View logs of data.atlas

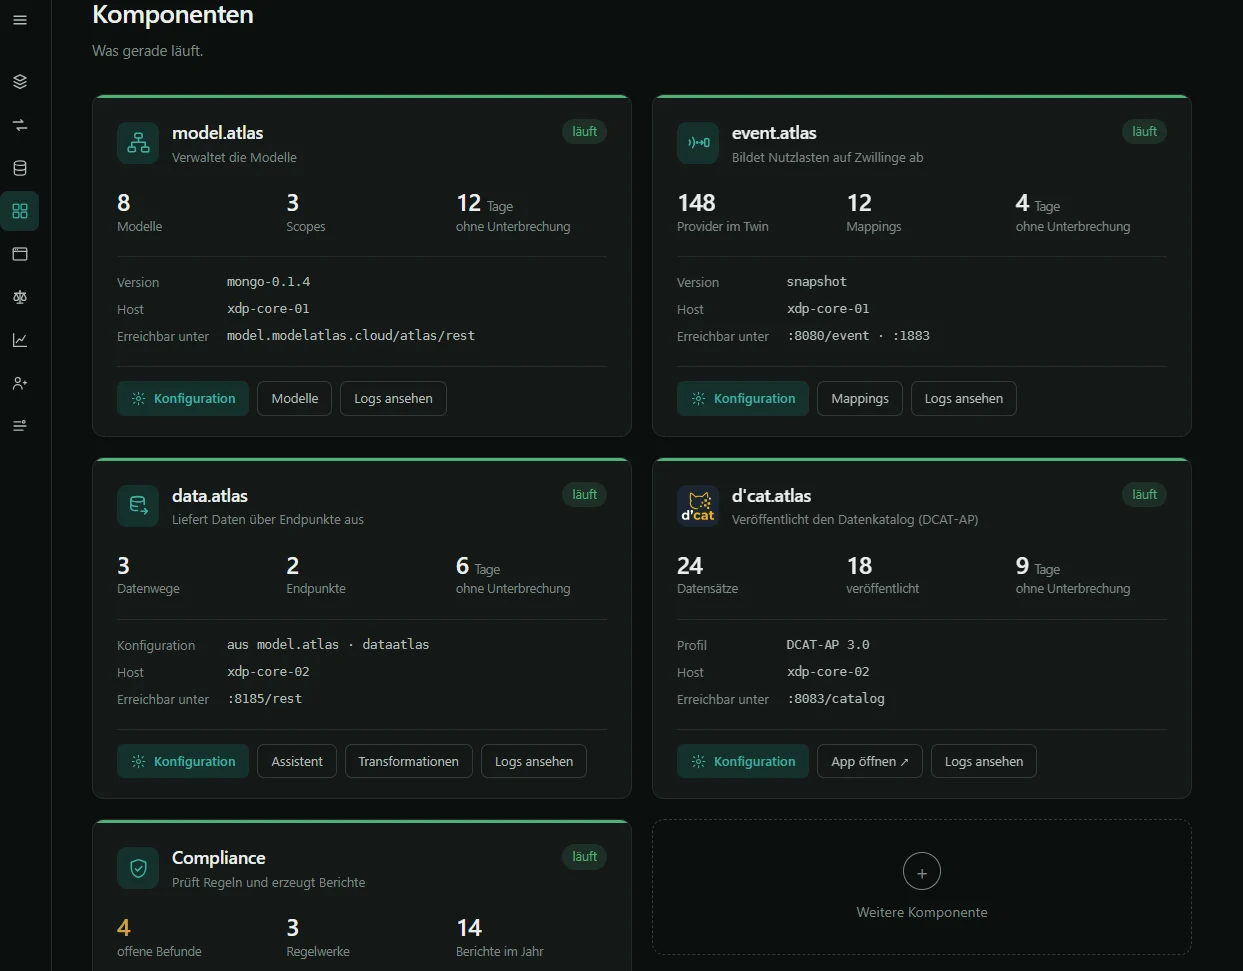534,761
